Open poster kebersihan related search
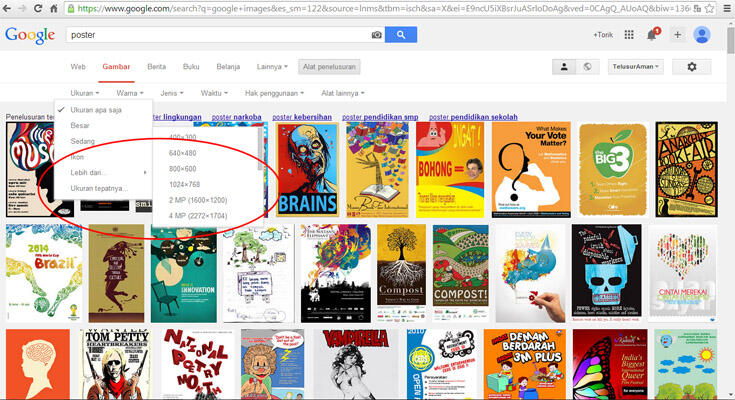 (302, 117)
